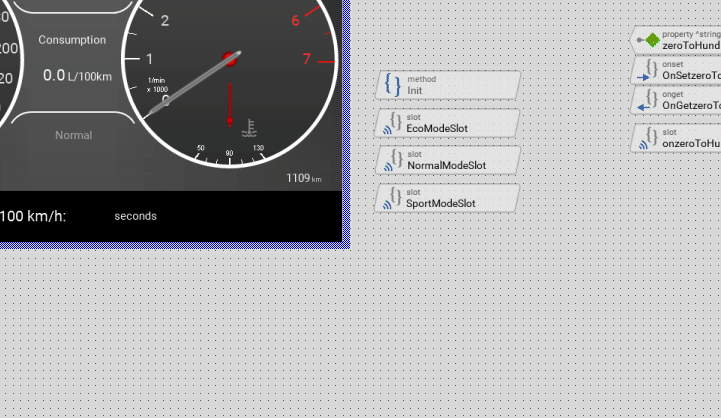The height and width of the screenshot is (418, 721).
Task: Click the Consumption label in dashboard
Action: [72, 40]
